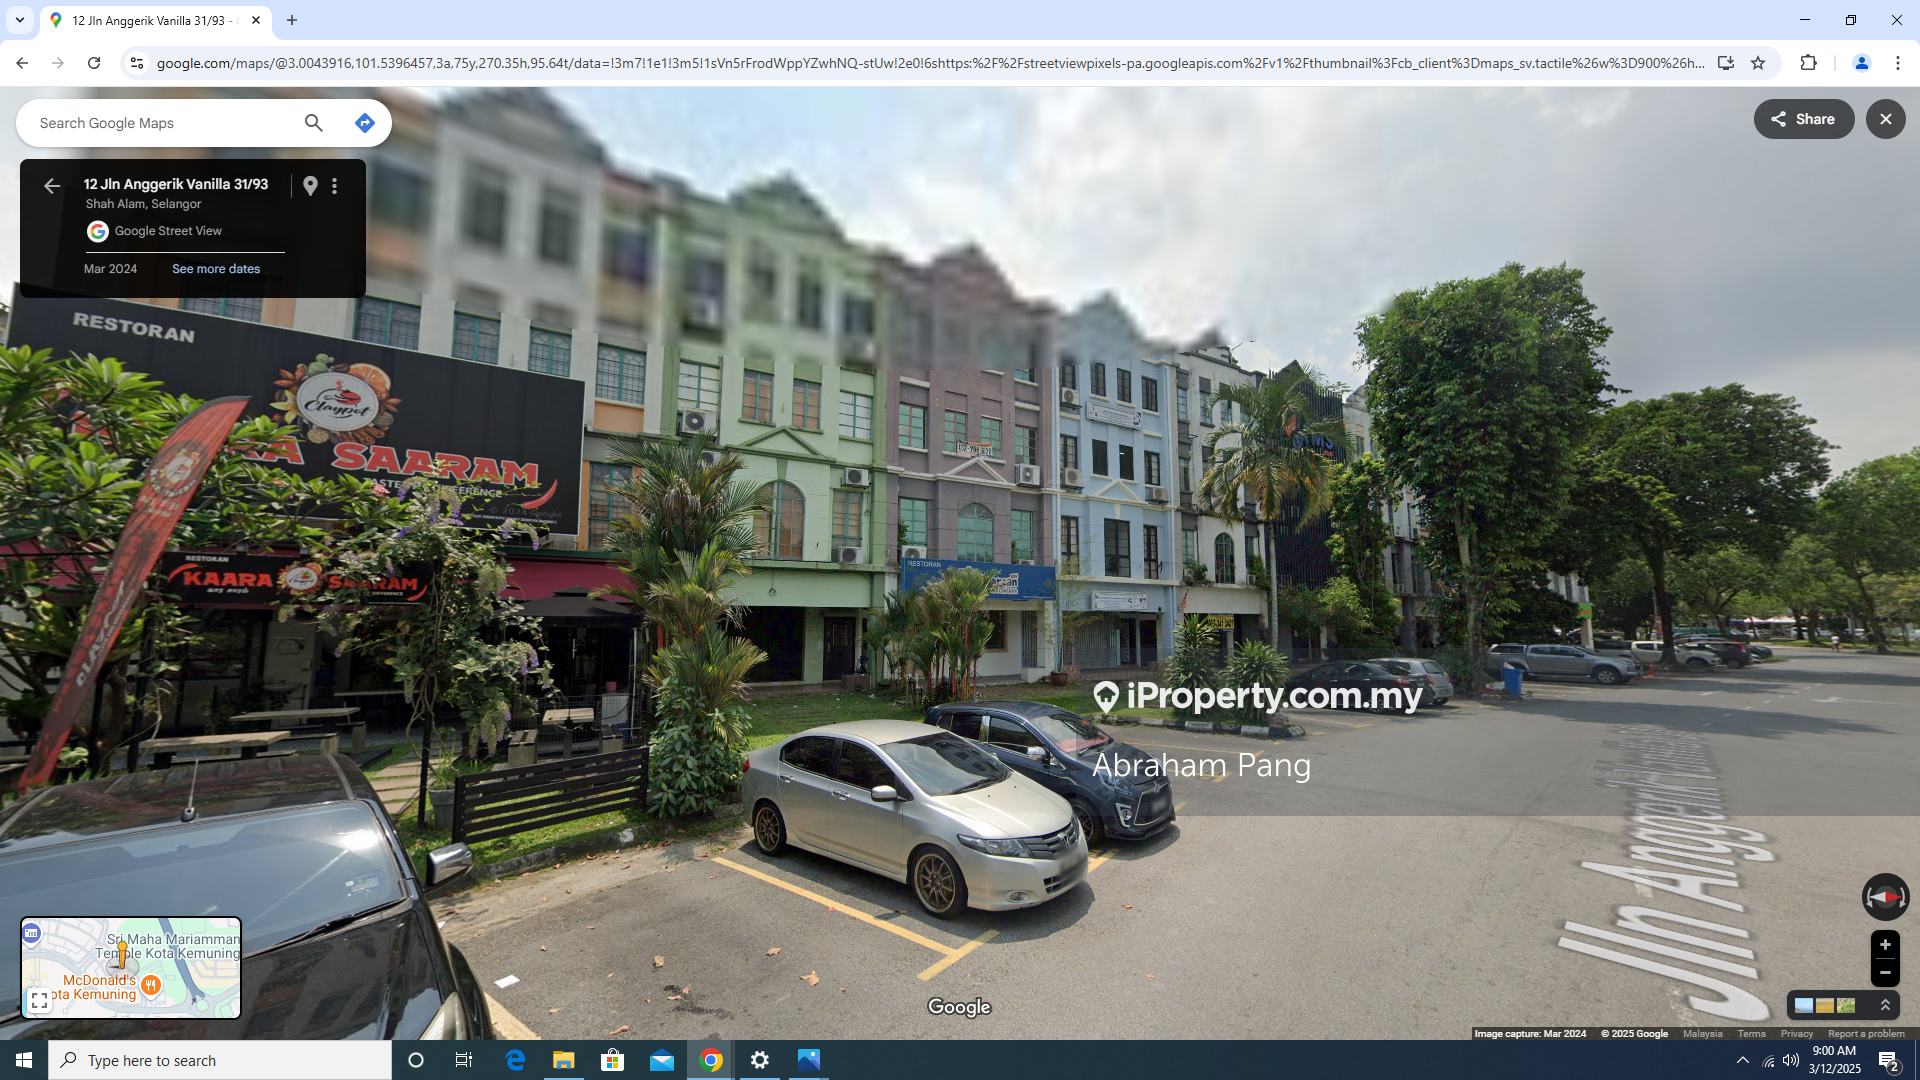The image size is (1920, 1080).
Task: Click See more dates link
Action: 216,269
